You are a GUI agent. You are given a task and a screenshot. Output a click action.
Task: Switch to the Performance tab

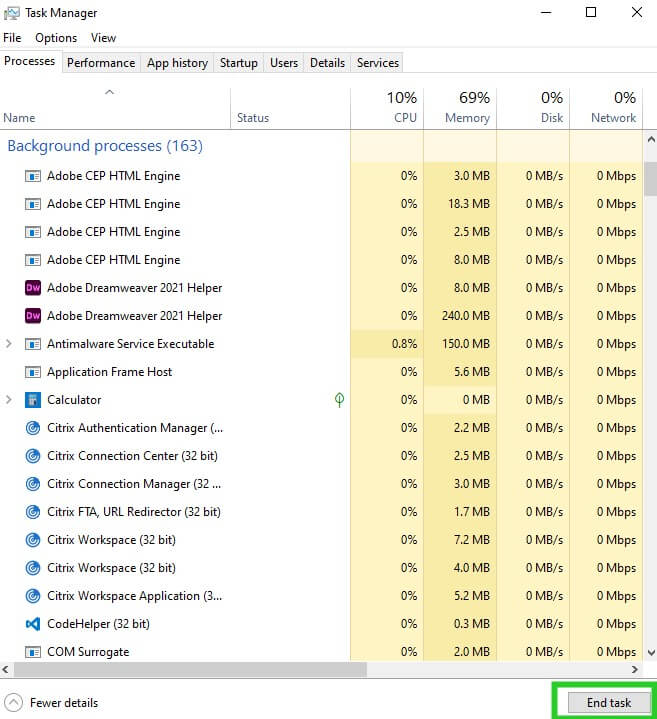(100, 63)
